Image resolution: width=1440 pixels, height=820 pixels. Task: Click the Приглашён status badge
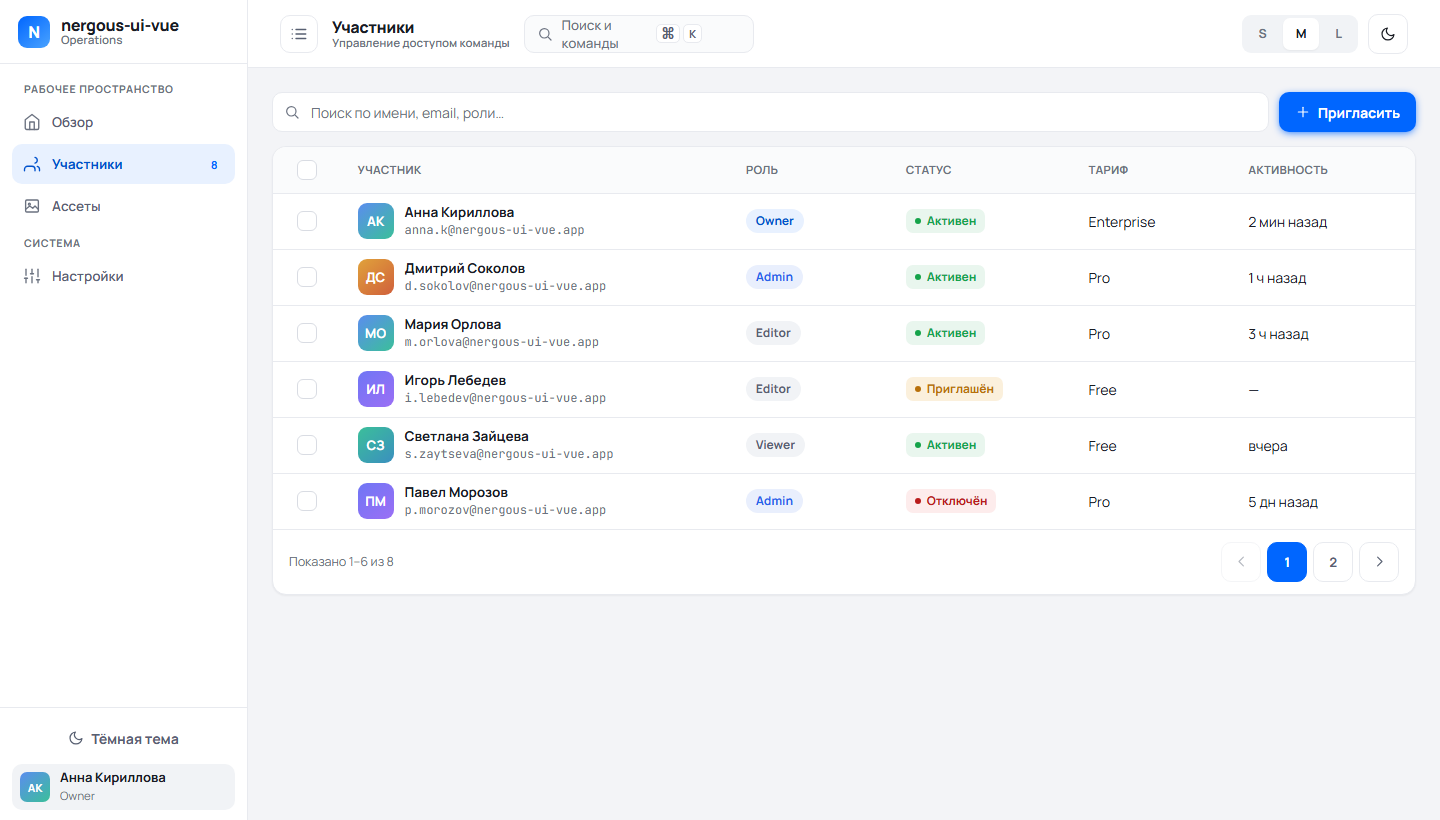pyautogui.click(x=954, y=389)
